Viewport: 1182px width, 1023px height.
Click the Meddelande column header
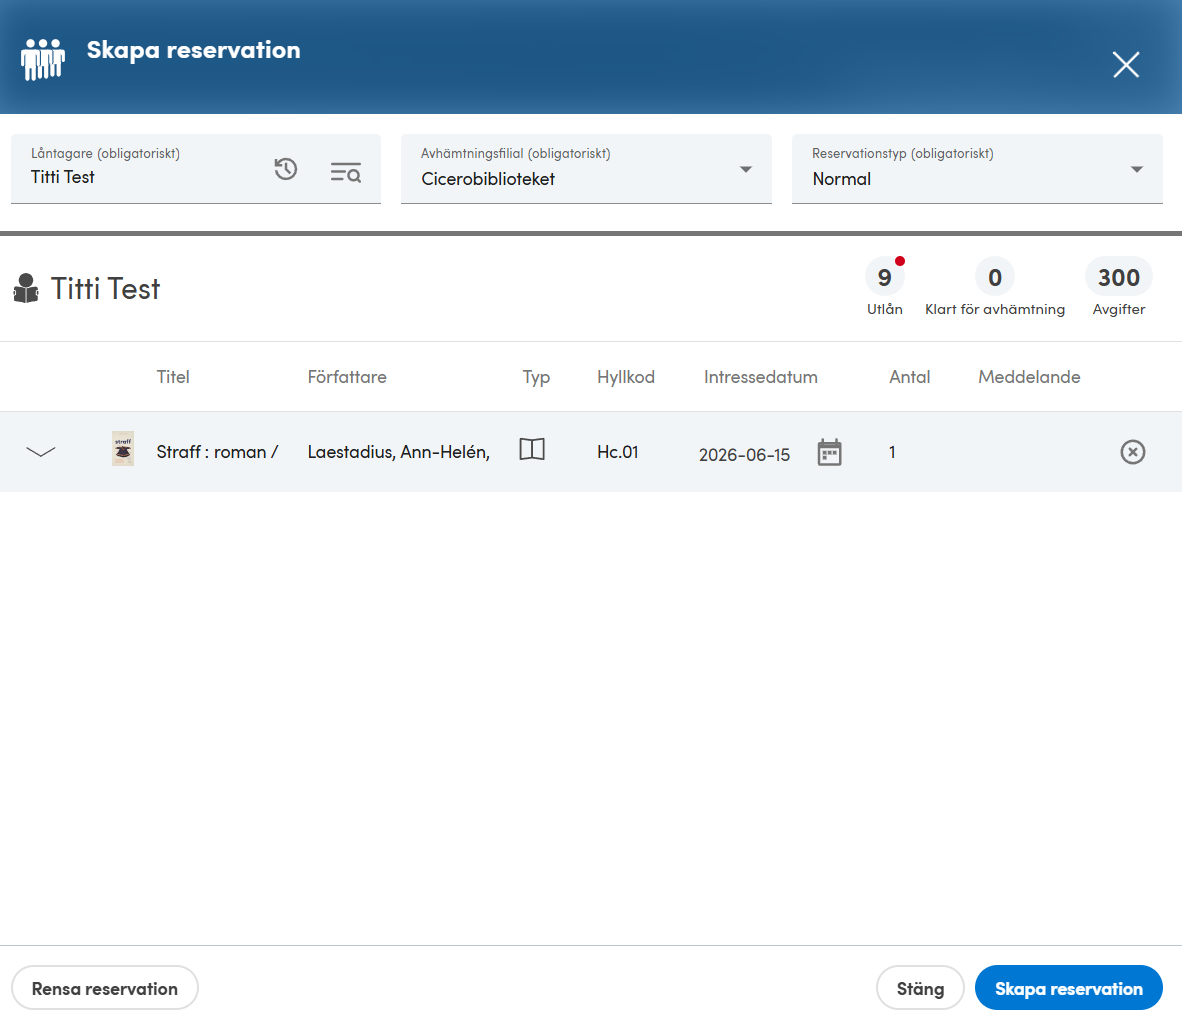tap(1029, 377)
